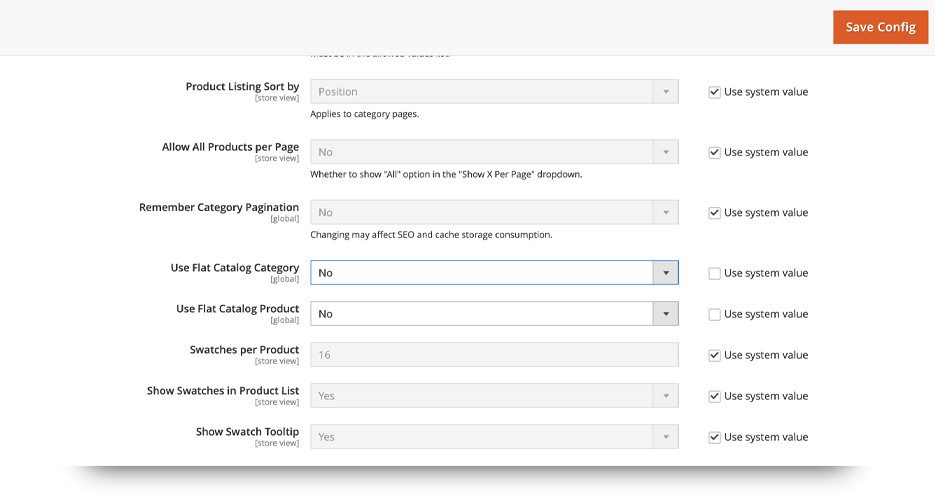Screen dimensions: 935x499
Task: Toggle Use system value for Remember Category Pagination
Action: tap(714, 213)
